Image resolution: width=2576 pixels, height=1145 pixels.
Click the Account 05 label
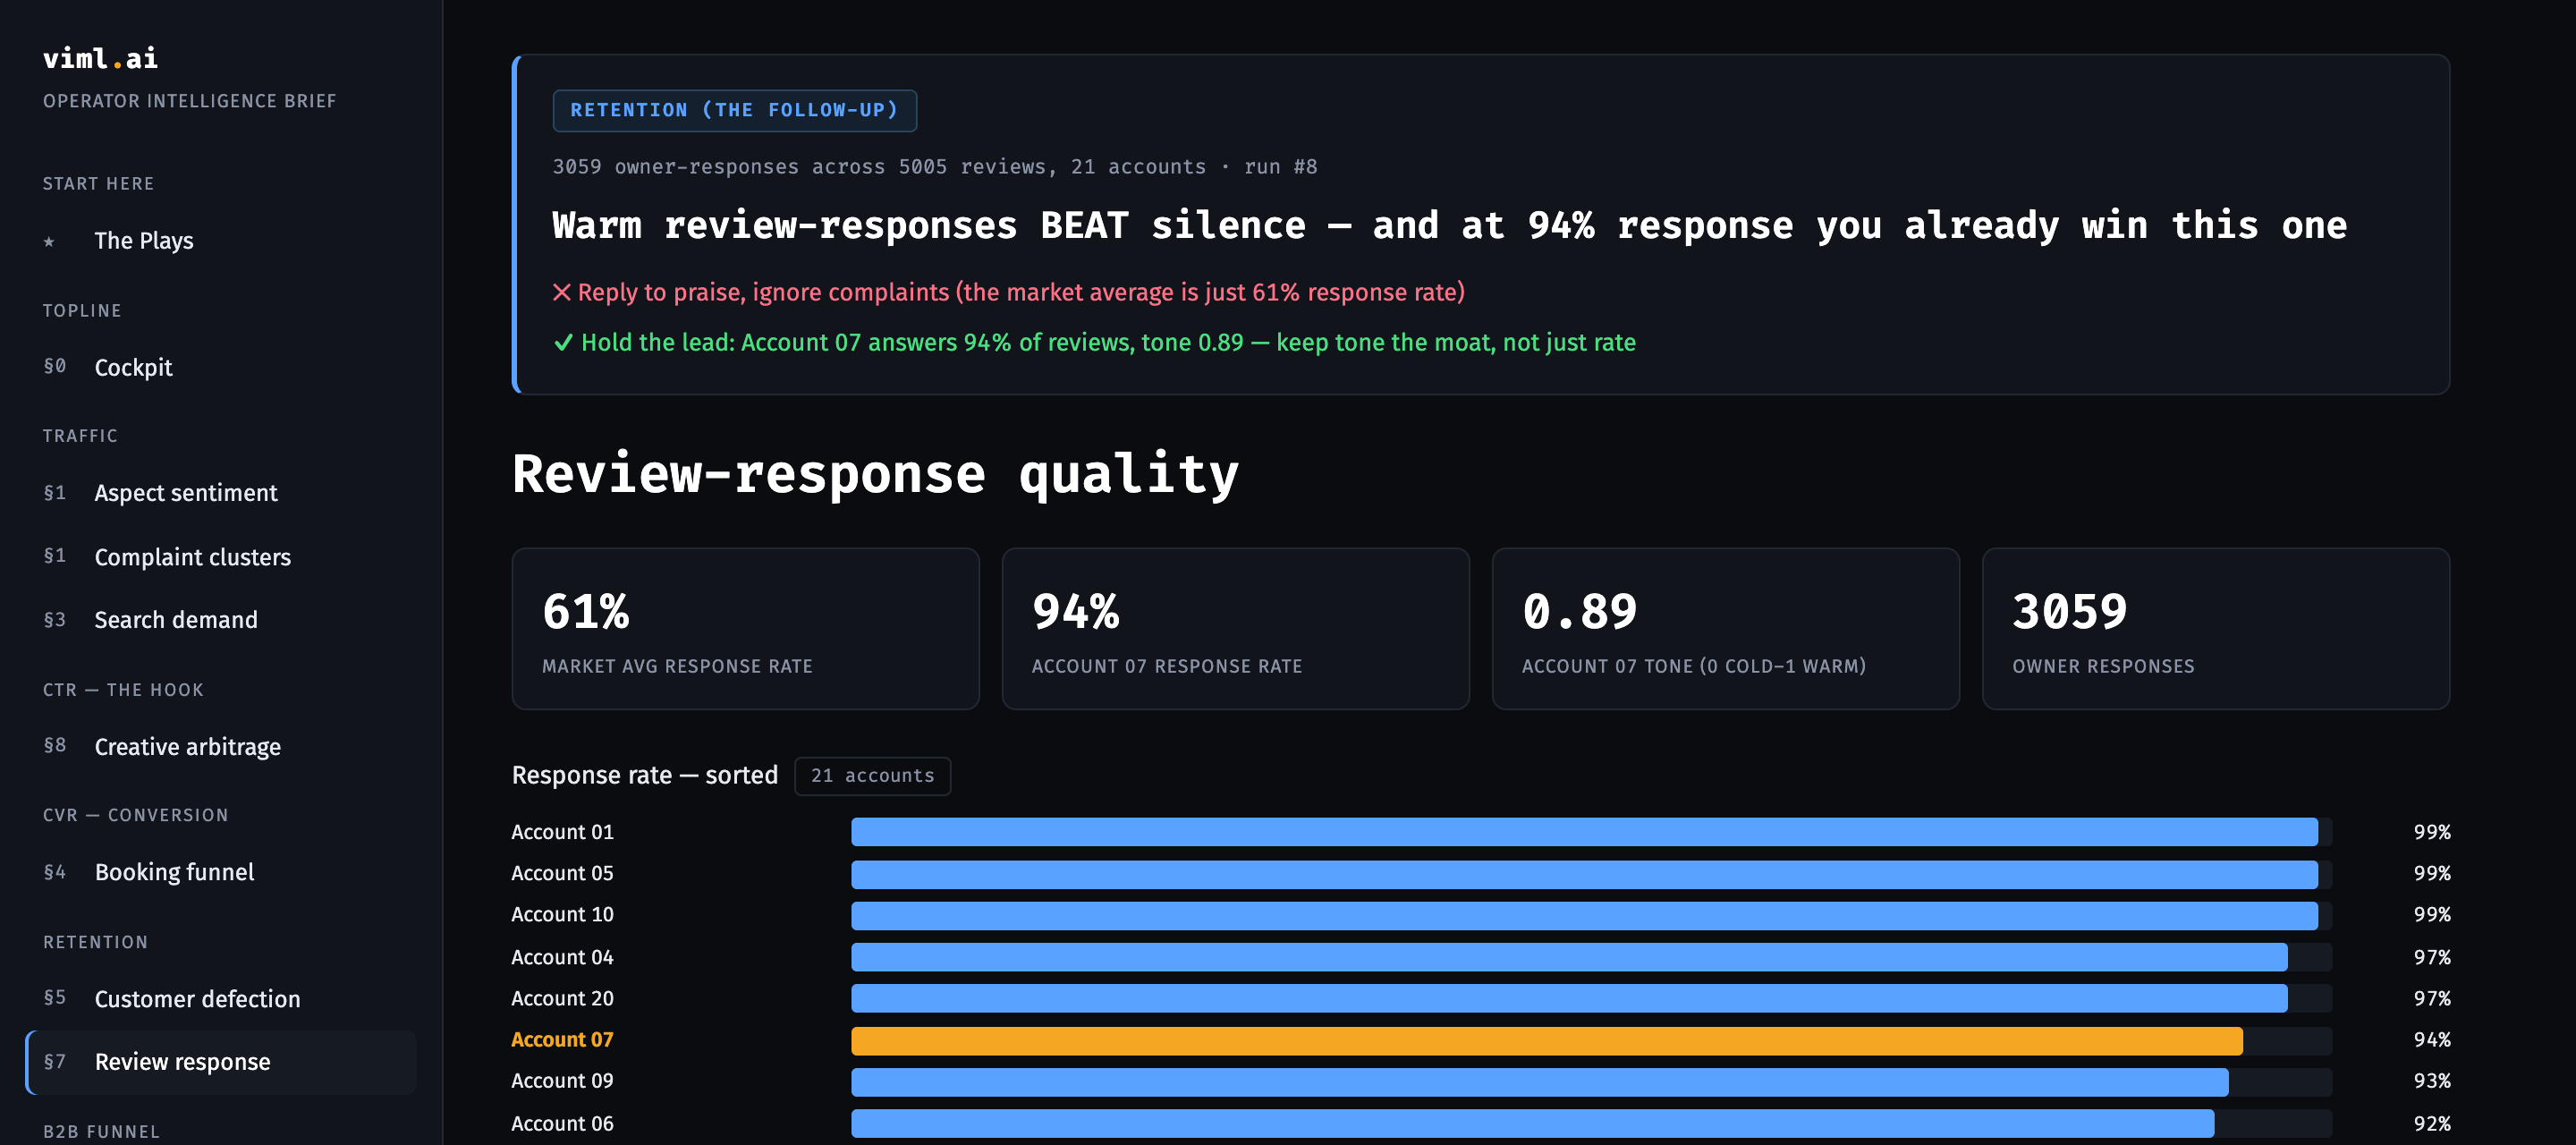pos(562,873)
